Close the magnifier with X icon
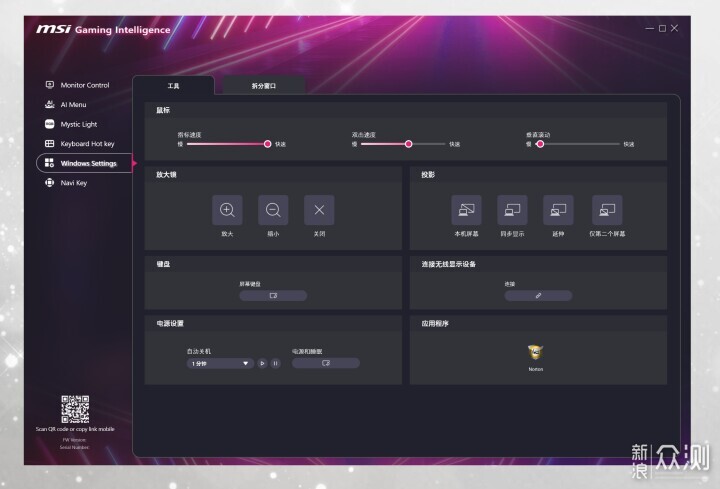The height and width of the screenshot is (489, 720). [x=319, y=210]
